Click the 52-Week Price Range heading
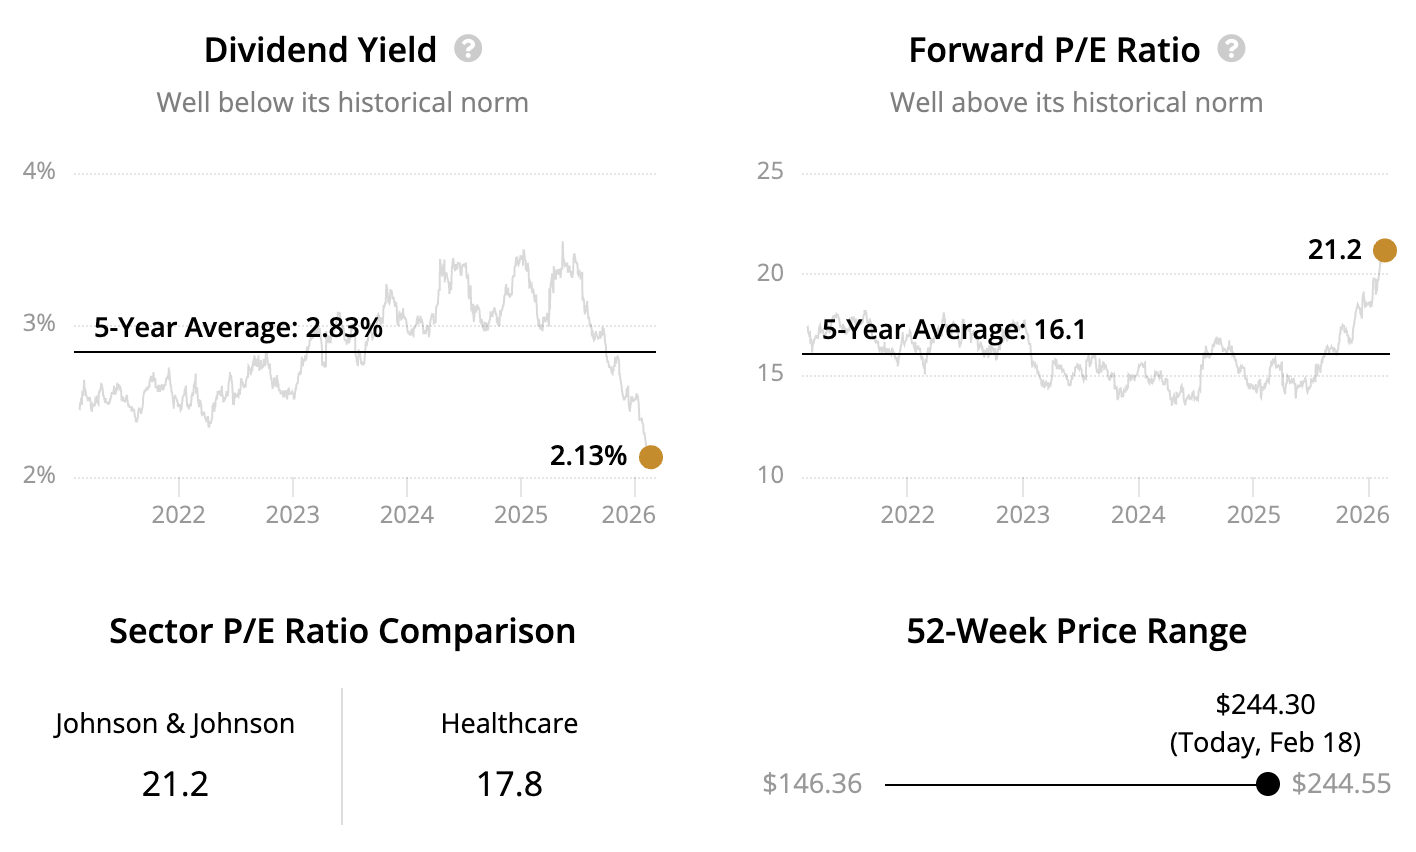 tap(1076, 631)
